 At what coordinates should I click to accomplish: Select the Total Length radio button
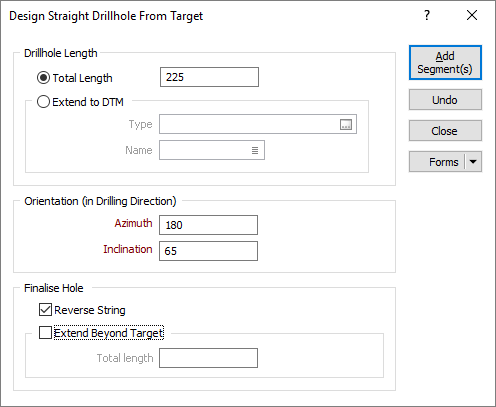tap(43, 78)
